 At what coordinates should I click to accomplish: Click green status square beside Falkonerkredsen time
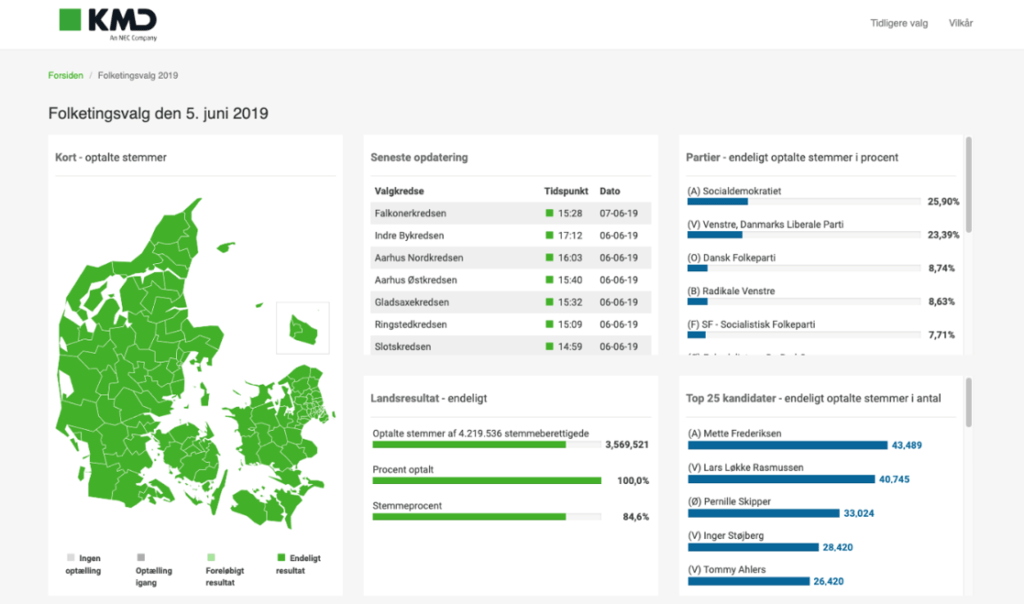click(x=549, y=213)
